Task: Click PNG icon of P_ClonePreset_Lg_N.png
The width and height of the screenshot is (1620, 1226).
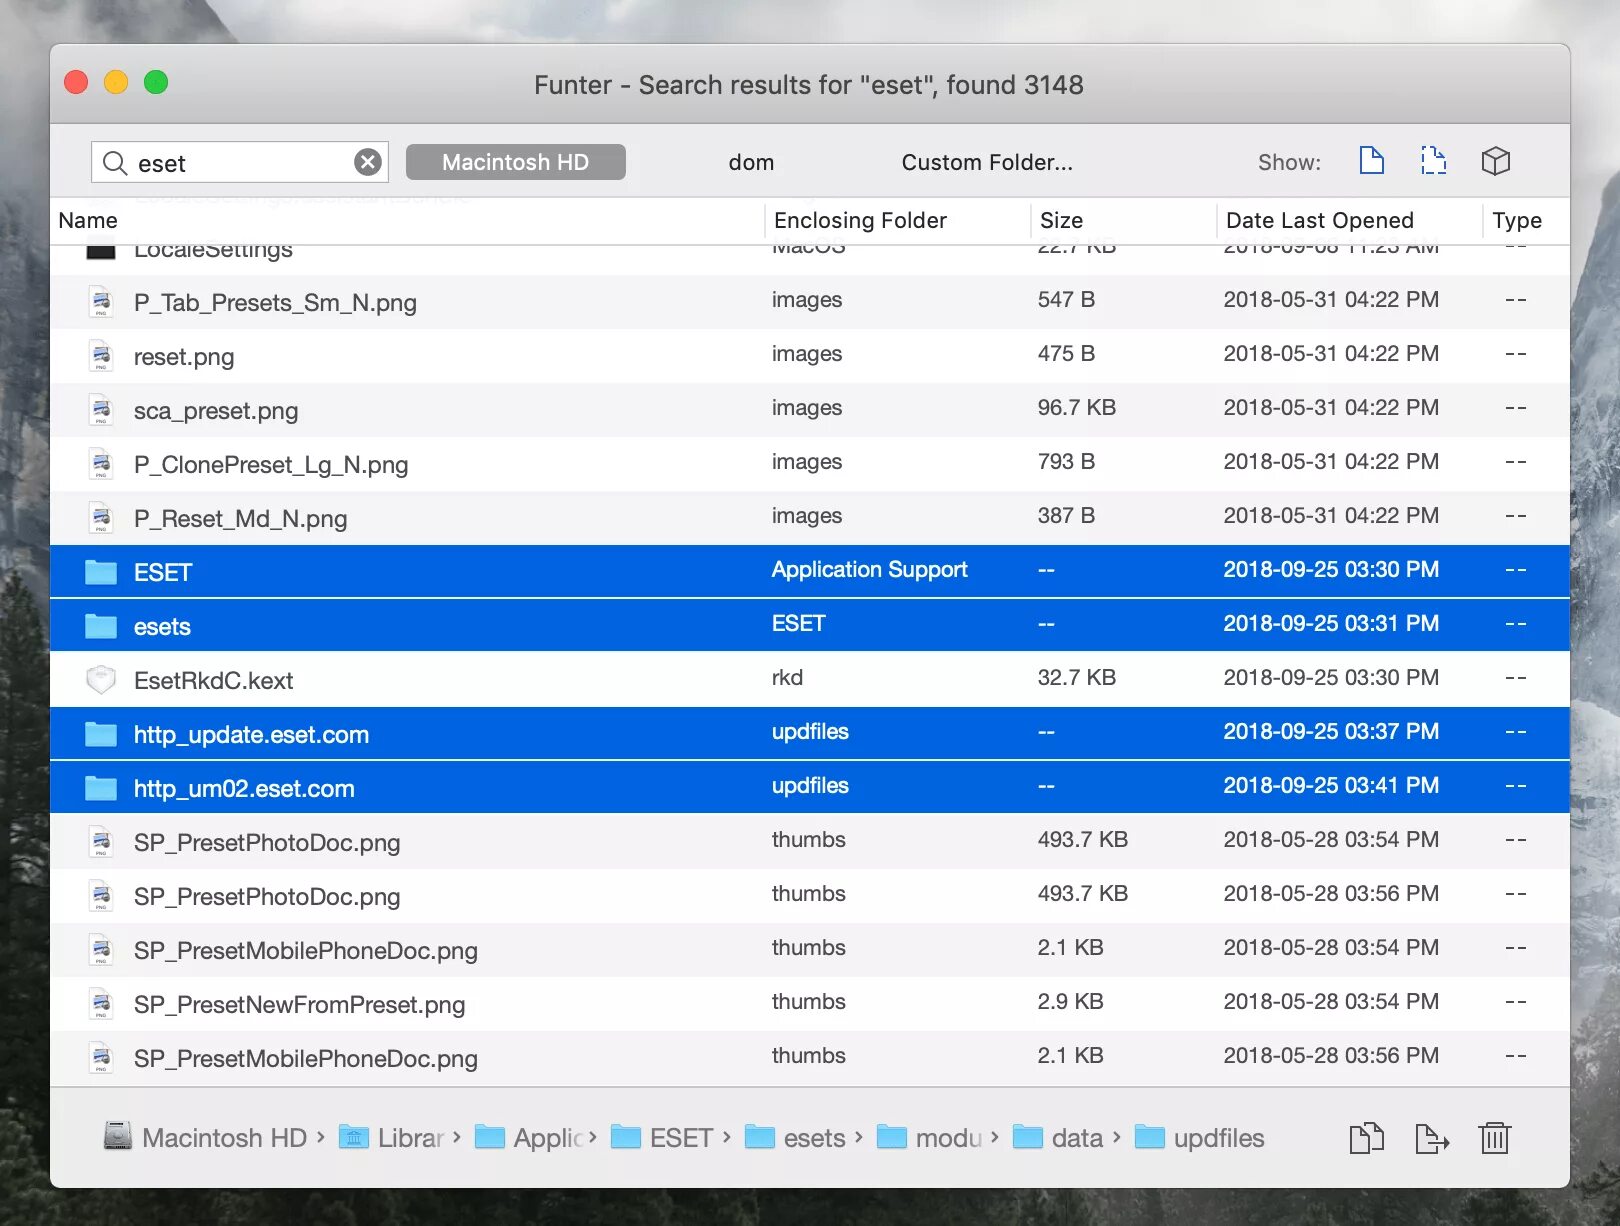Action: 101,464
